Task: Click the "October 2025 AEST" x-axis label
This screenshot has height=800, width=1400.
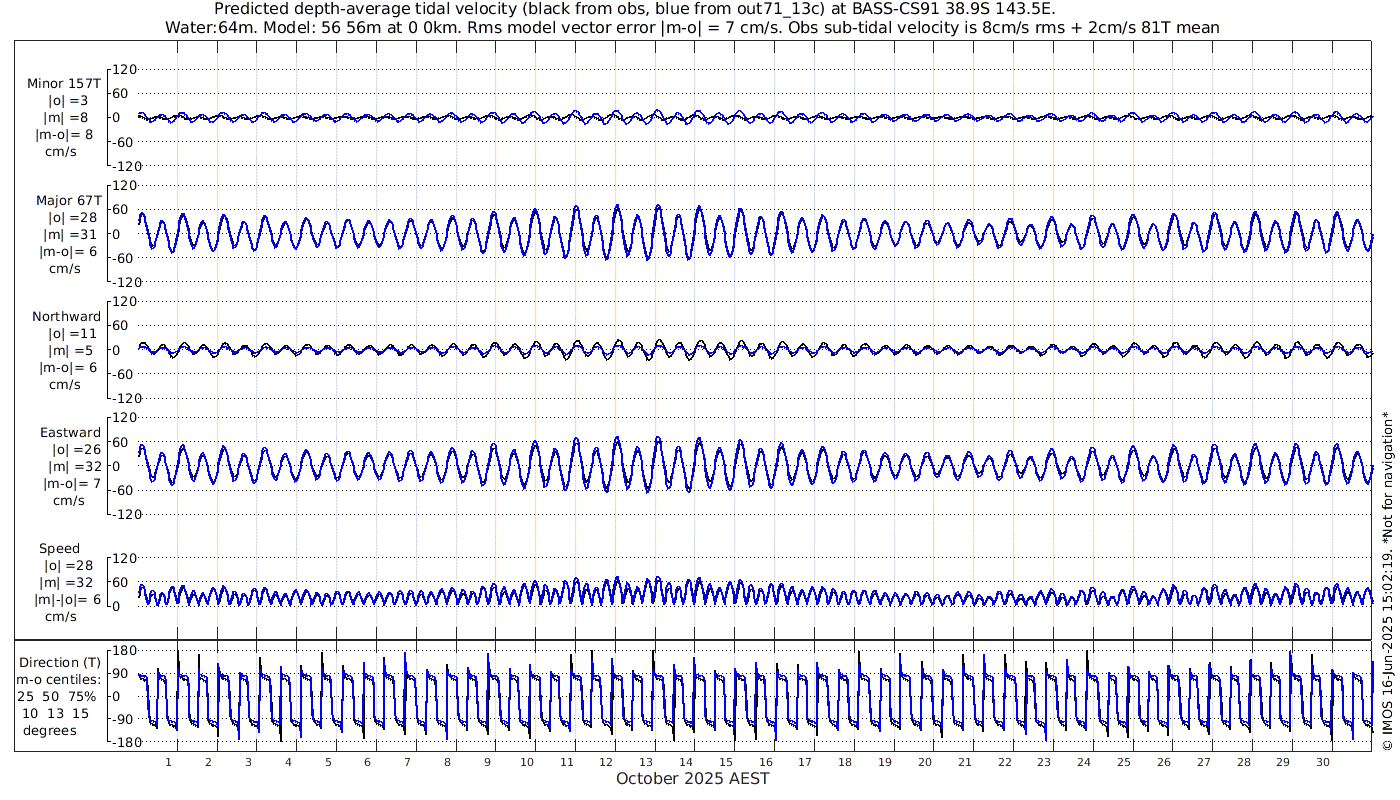Action: pos(692,778)
